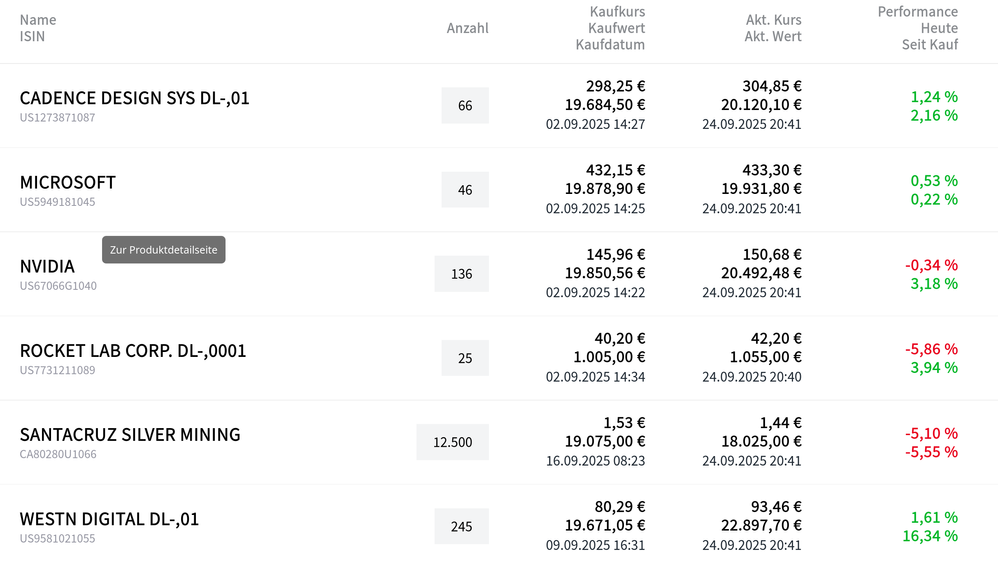This screenshot has height=564, width=998.
Task: Click Cadence purchase date 02.09.2025 14:27
Action: point(595,124)
